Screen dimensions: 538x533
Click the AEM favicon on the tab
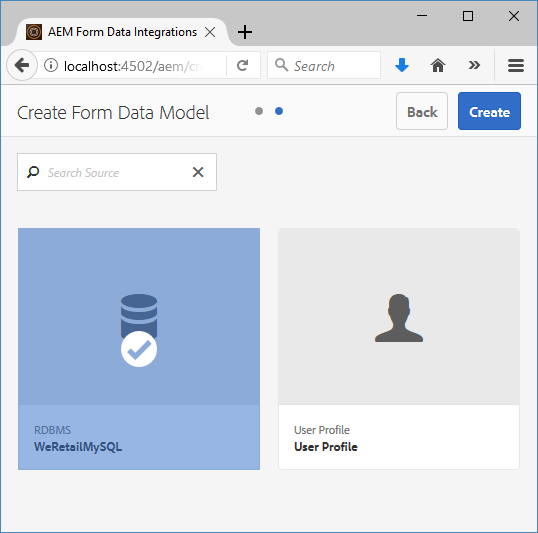click(34, 32)
